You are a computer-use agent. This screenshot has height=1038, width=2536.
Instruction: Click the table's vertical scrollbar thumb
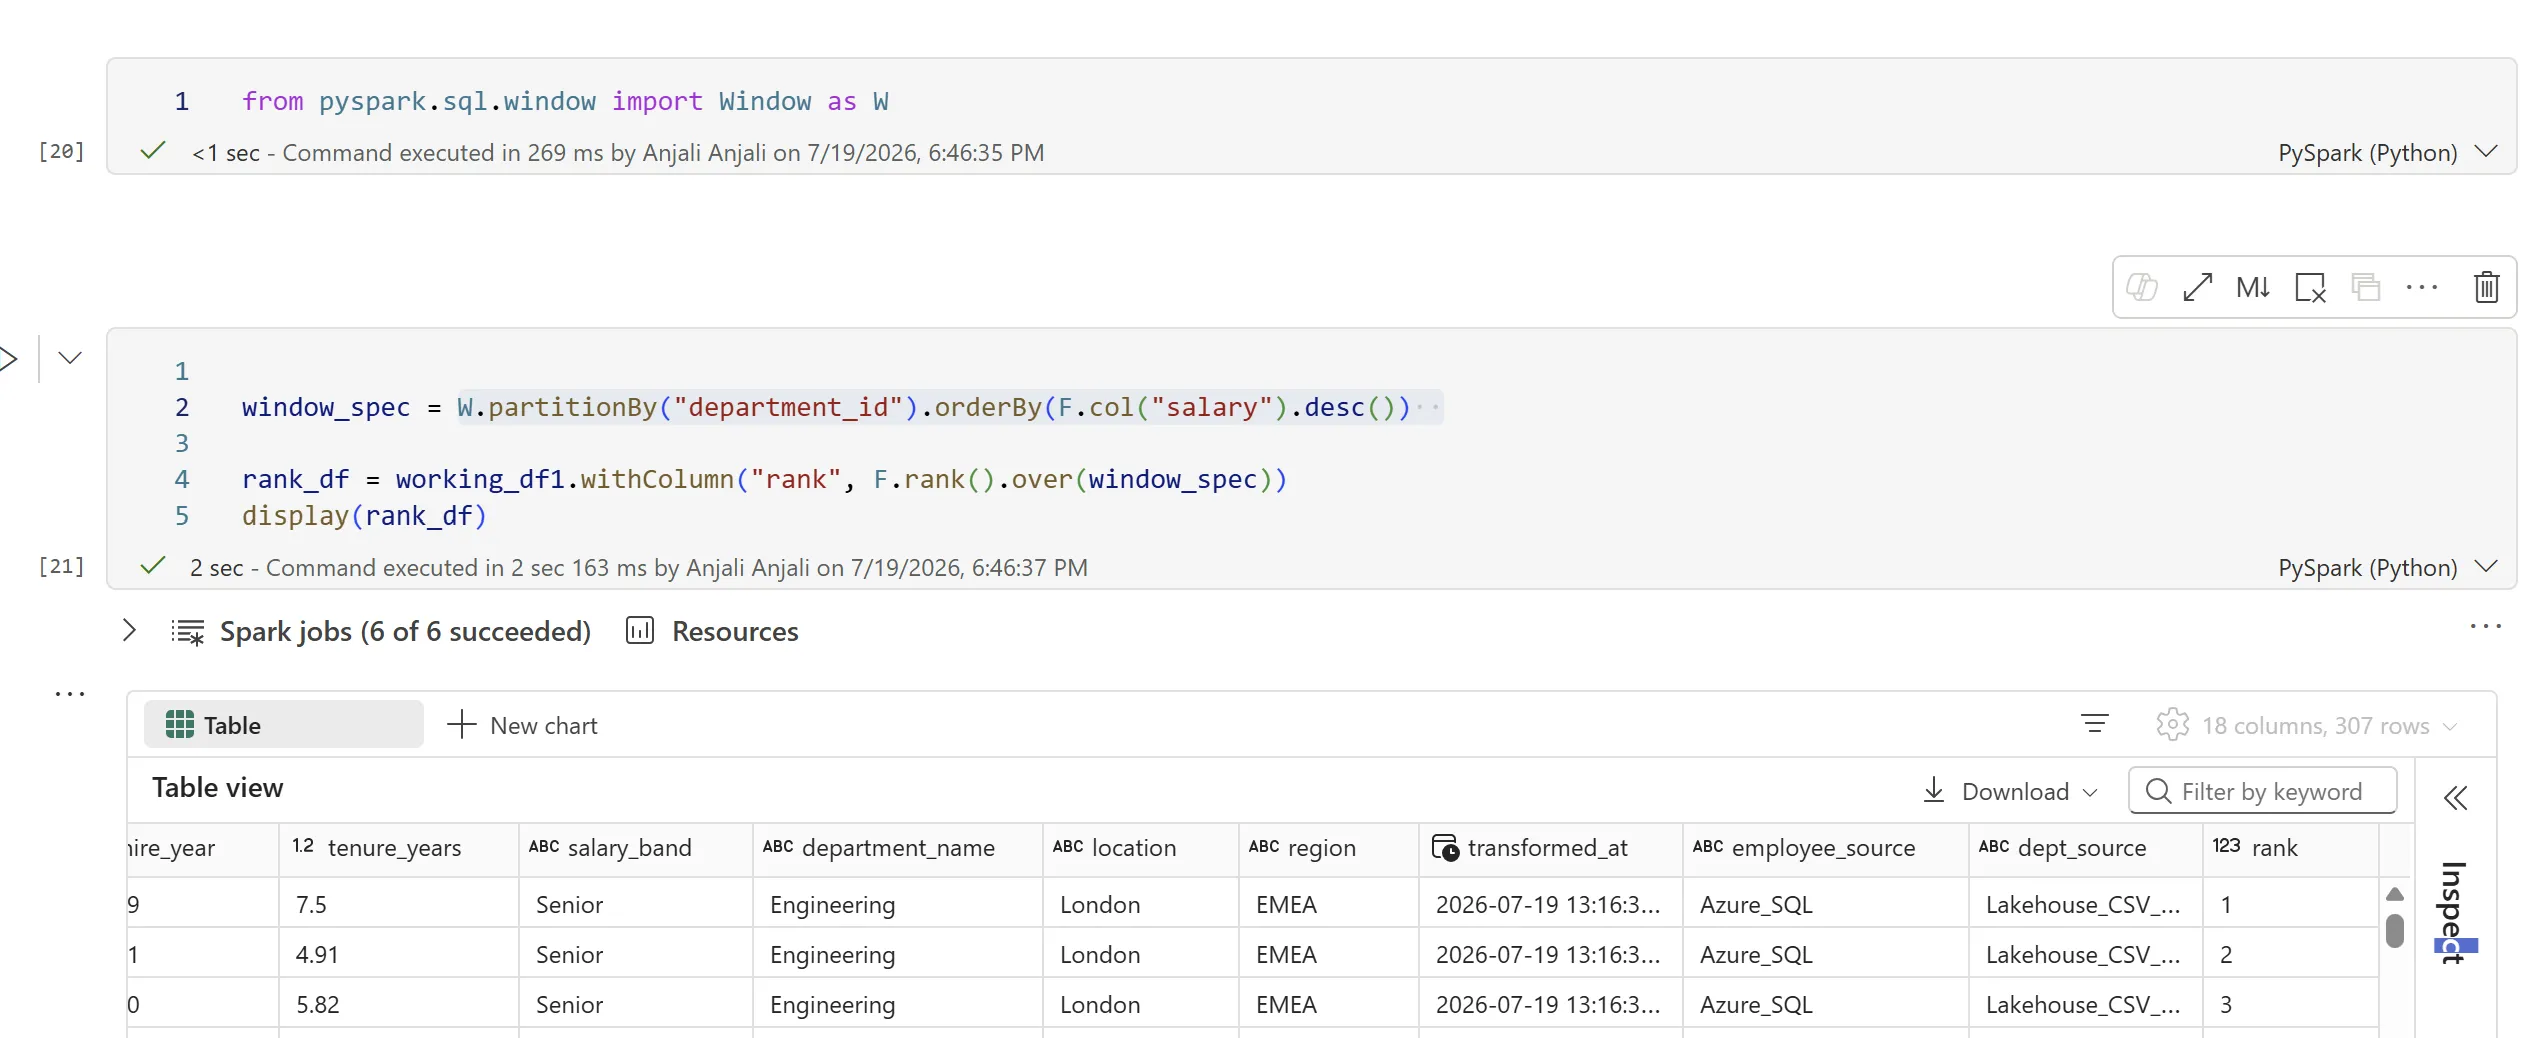click(x=2395, y=930)
